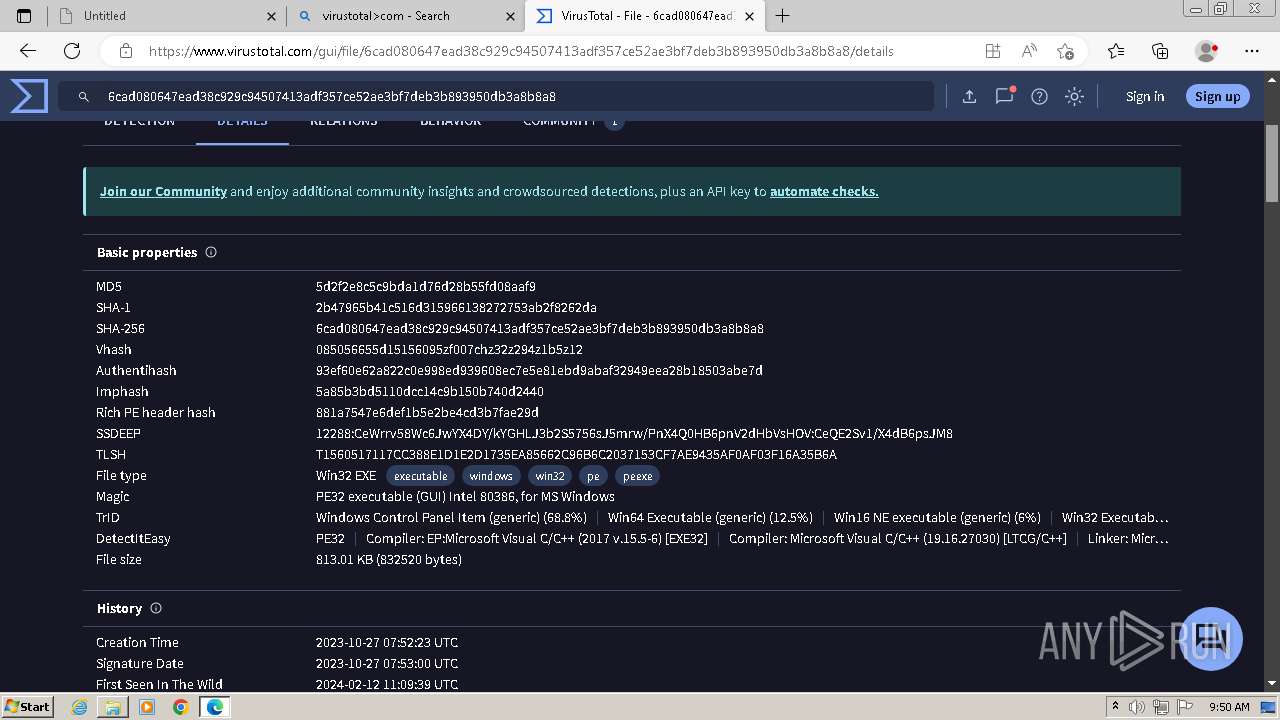Click the browser back arrow
The image size is (1280, 720).
pos(28,51)
